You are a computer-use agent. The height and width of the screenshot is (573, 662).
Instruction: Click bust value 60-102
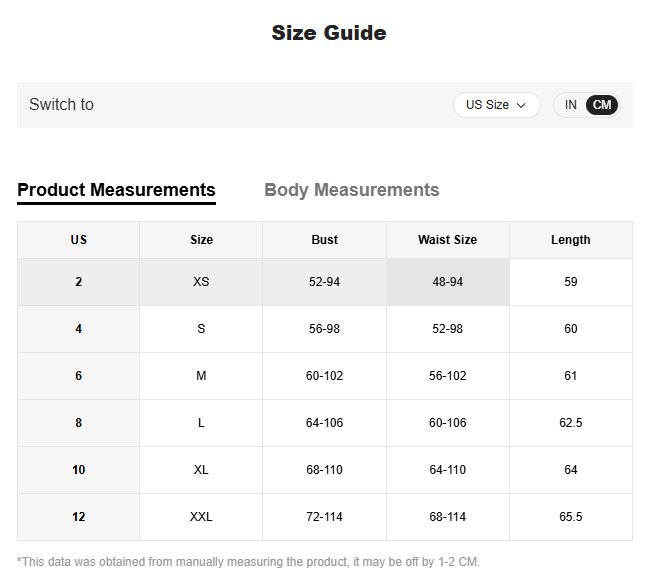click(x=325, y=376)
